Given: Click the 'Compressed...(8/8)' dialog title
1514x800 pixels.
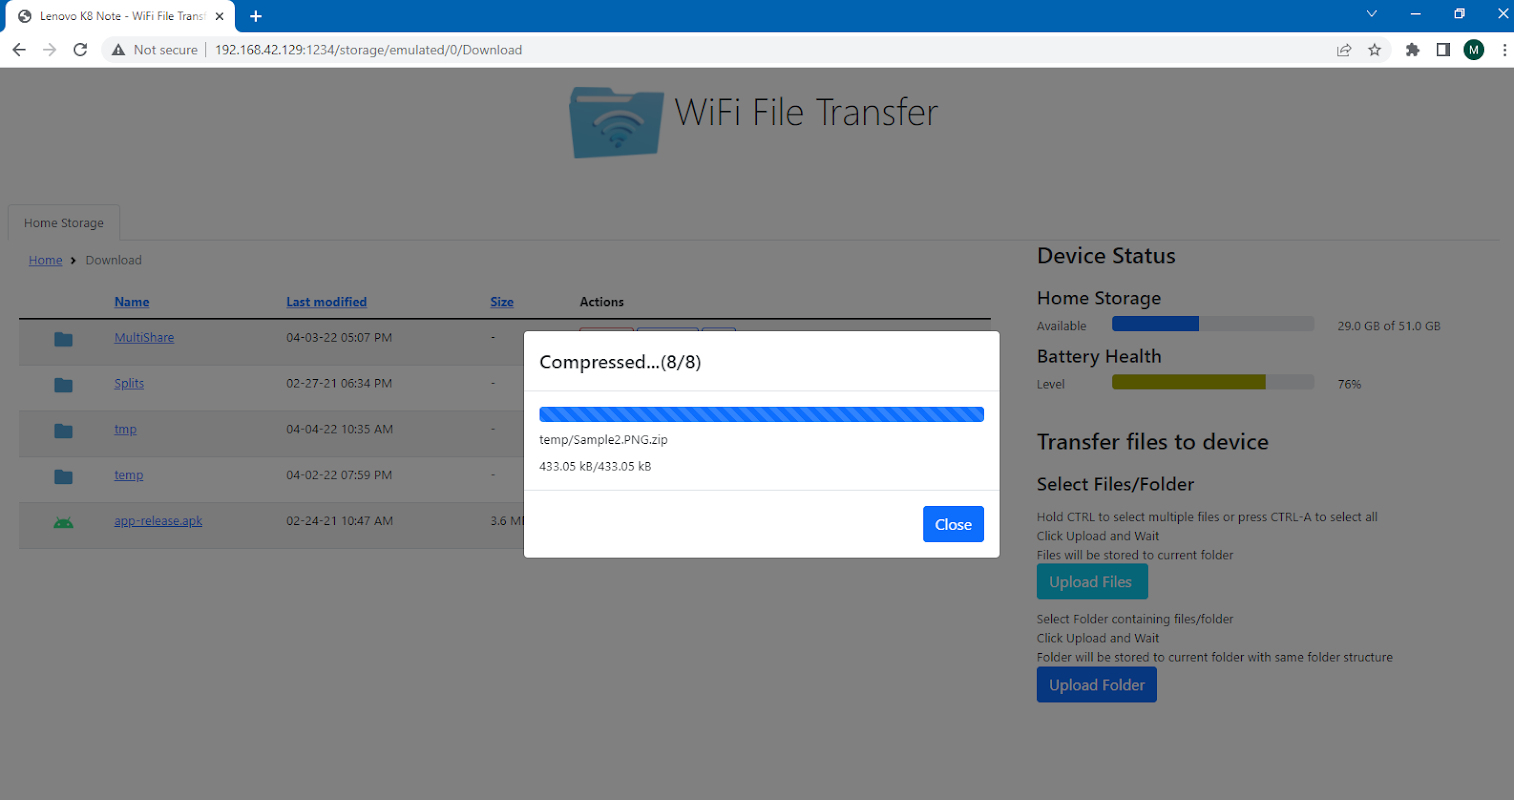Looking at the screenshot, I should 620,362.
